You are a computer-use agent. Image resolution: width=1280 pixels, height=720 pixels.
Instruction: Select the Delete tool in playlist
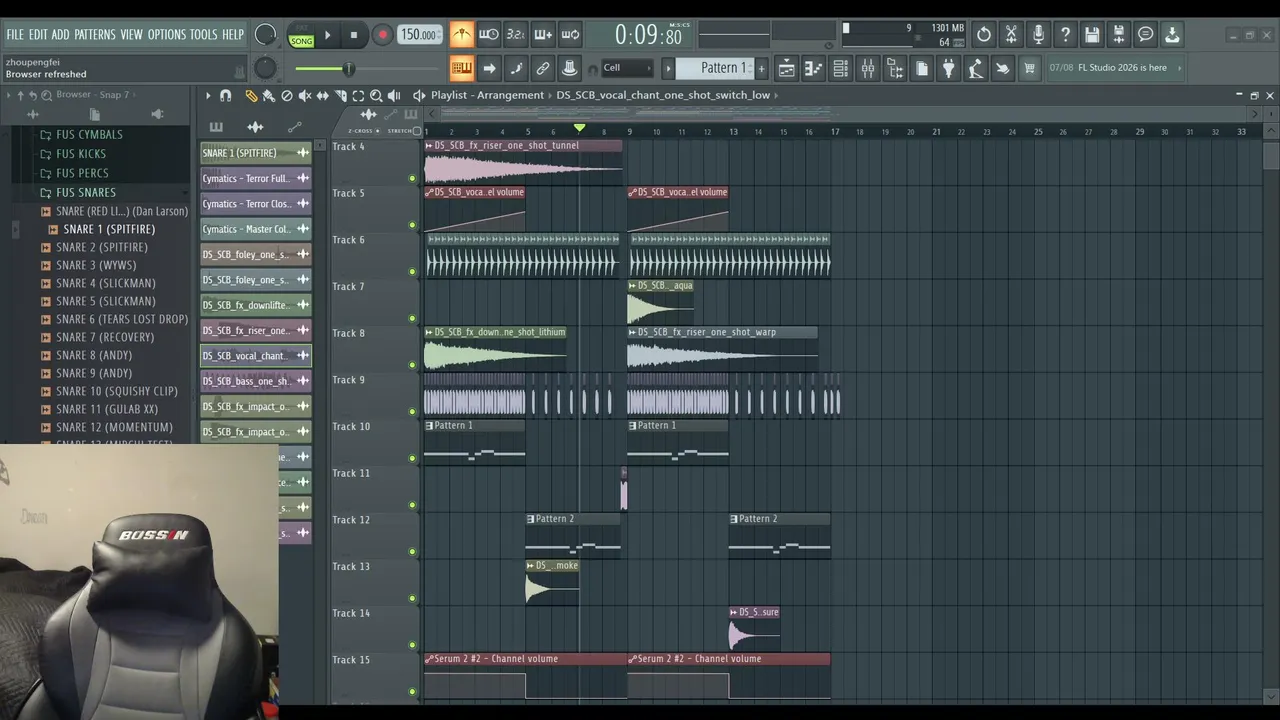point(287,95)
